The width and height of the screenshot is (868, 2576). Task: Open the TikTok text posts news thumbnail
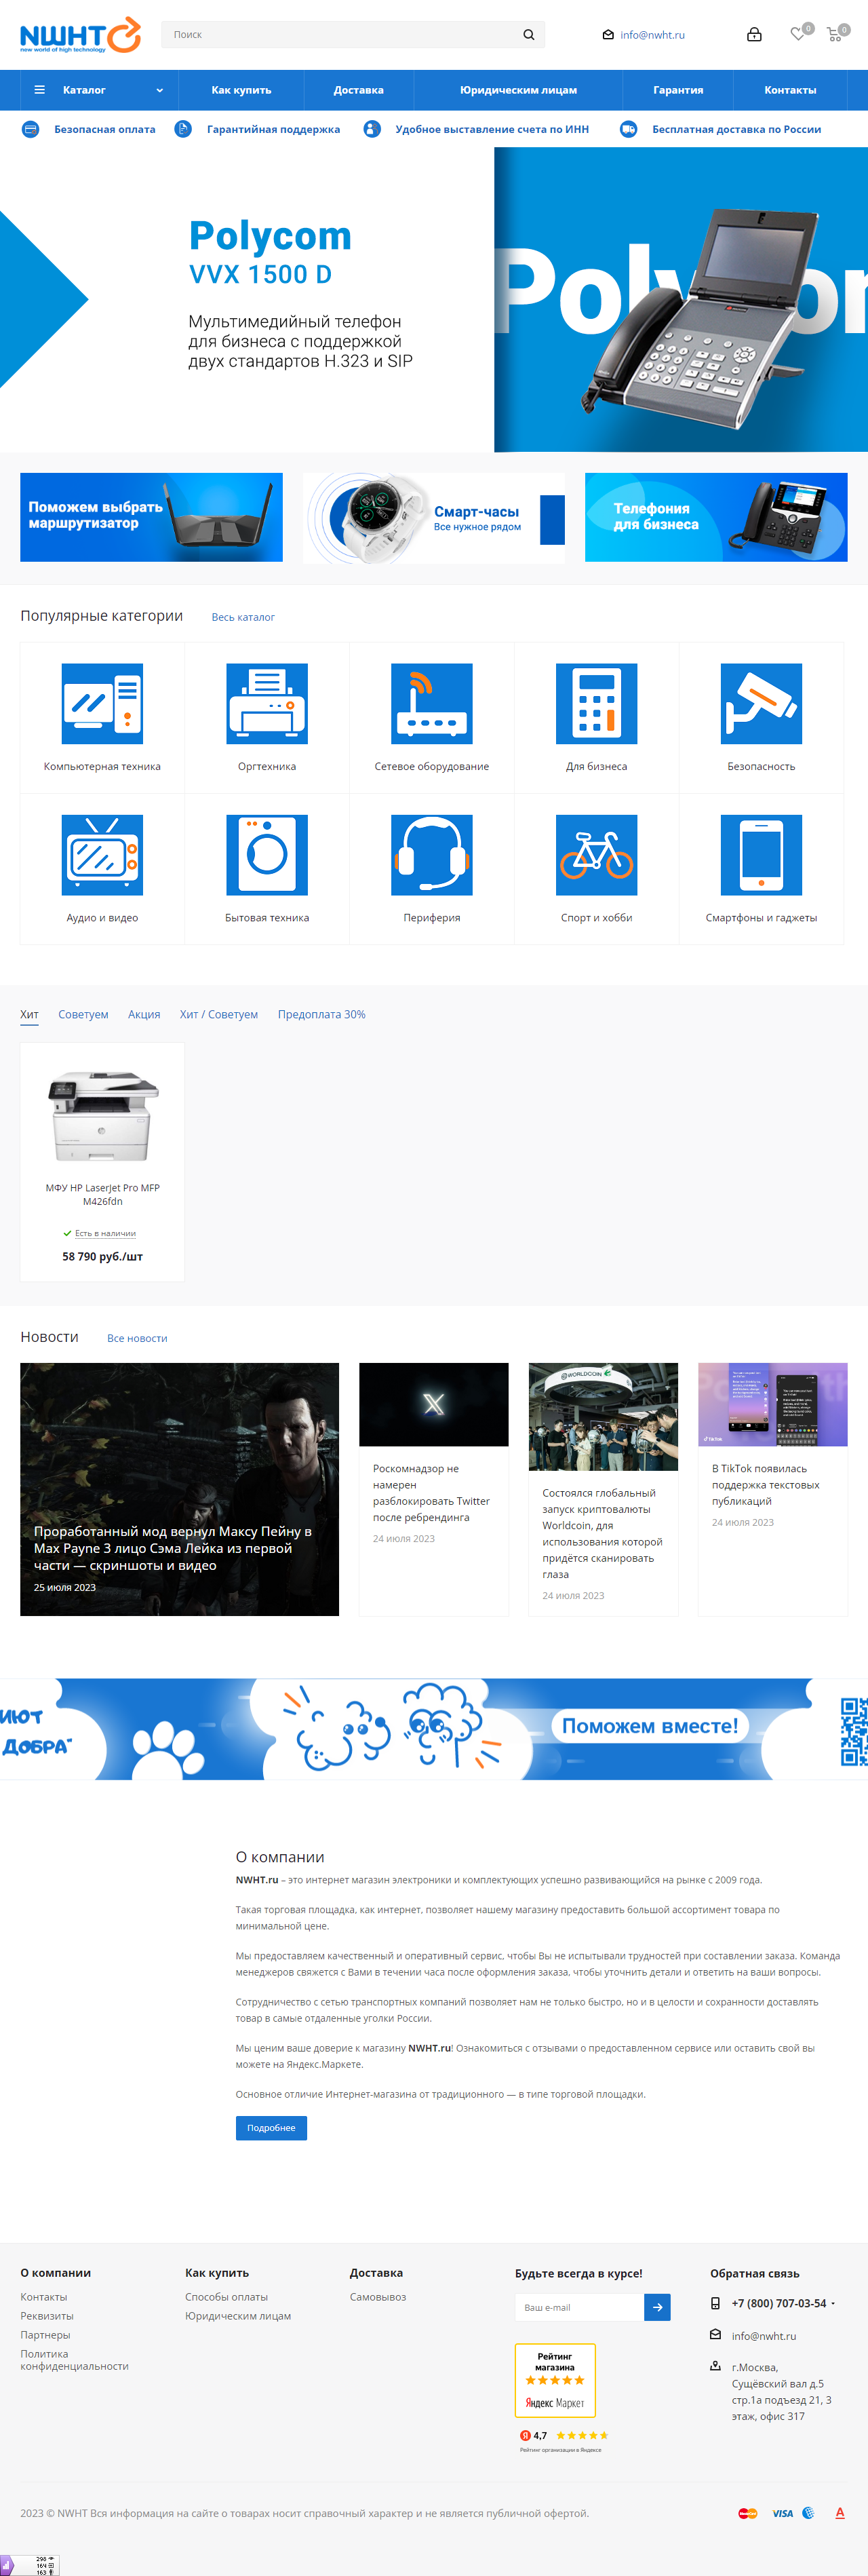coord(773,1404)
